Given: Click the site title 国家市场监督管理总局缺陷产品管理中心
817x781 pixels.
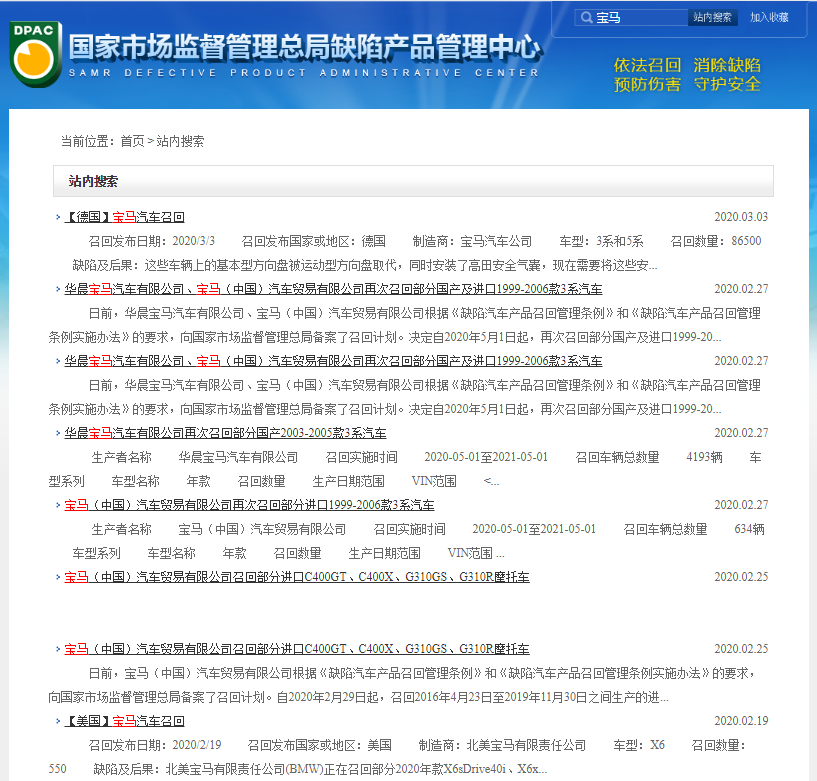Looking at the screenshot, I should tap(305, 47).
